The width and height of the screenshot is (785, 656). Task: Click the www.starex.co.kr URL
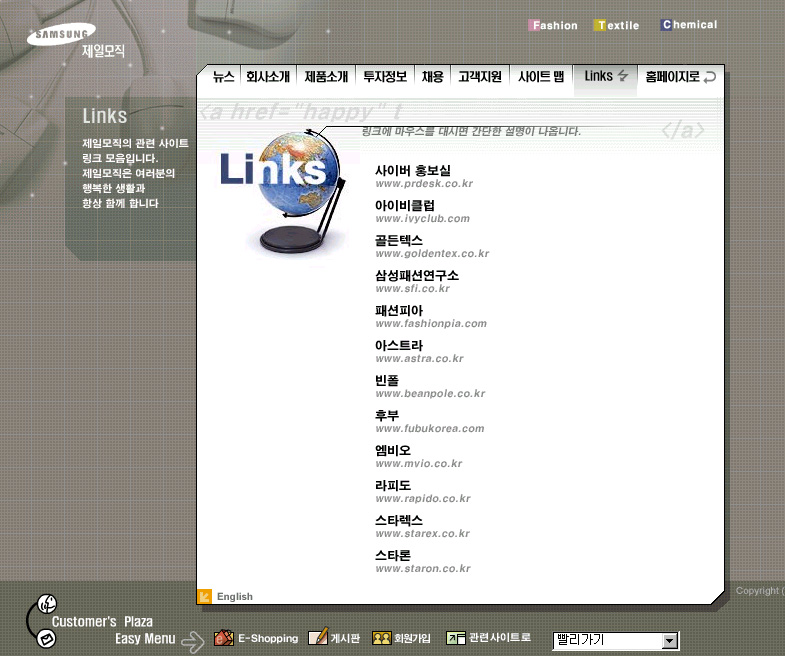[x=423, y=534]
